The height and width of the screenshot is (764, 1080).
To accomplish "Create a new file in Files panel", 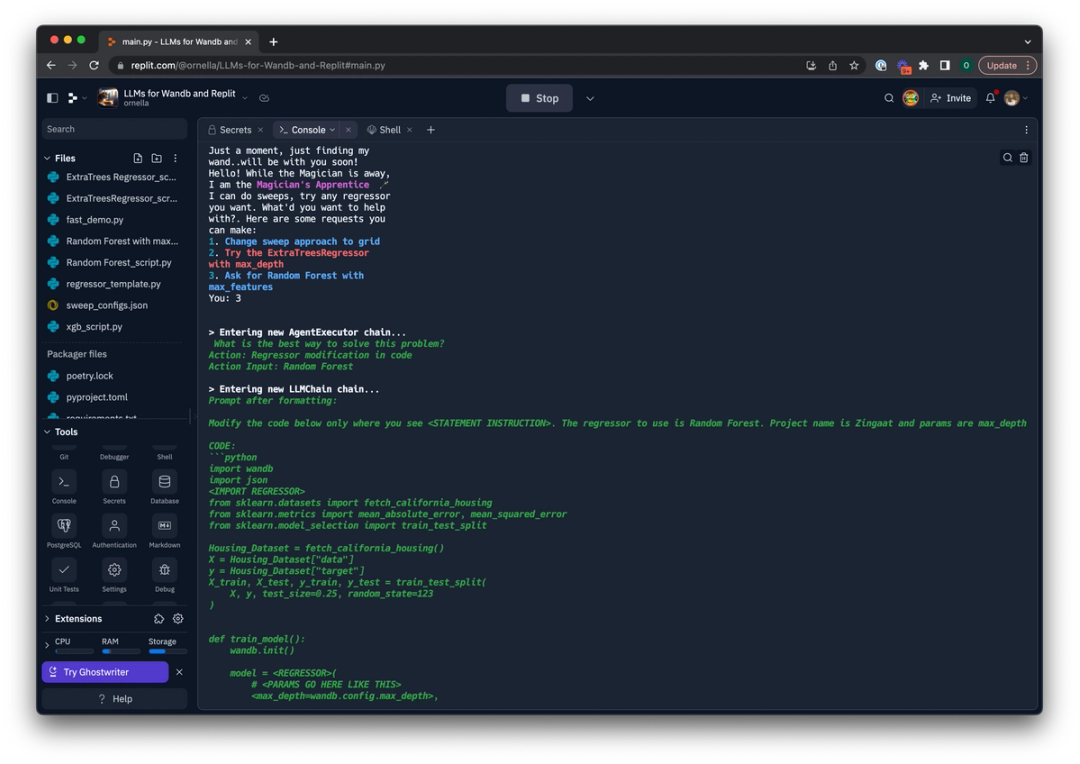I will coord(137,157).
